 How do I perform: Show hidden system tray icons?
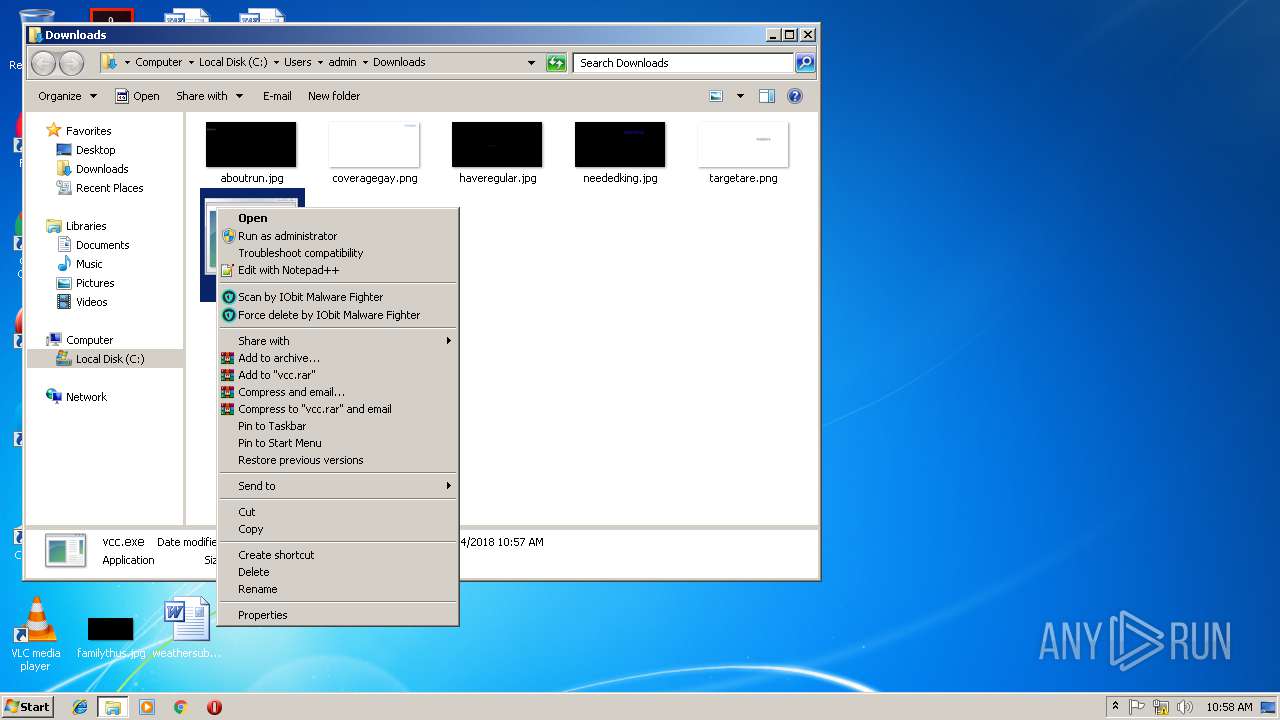click(1115, 707)
